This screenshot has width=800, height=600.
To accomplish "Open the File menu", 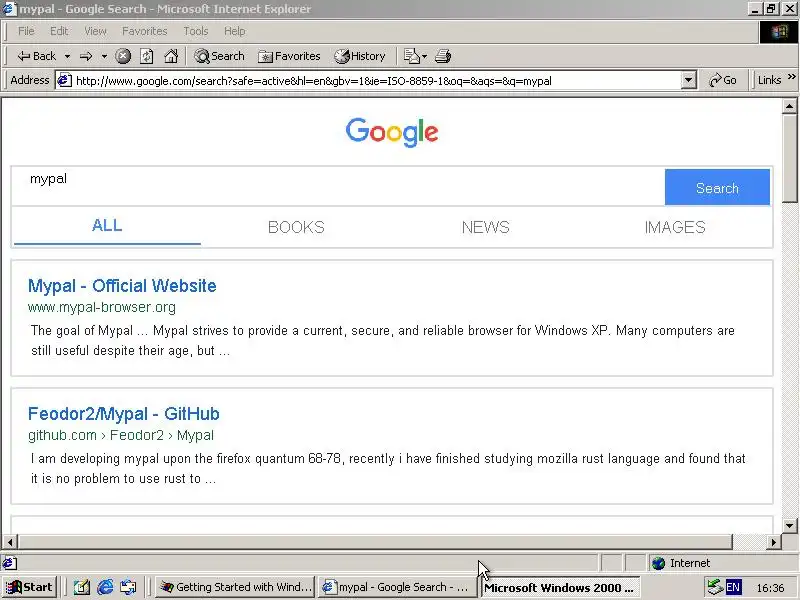I will click(26, 31).
